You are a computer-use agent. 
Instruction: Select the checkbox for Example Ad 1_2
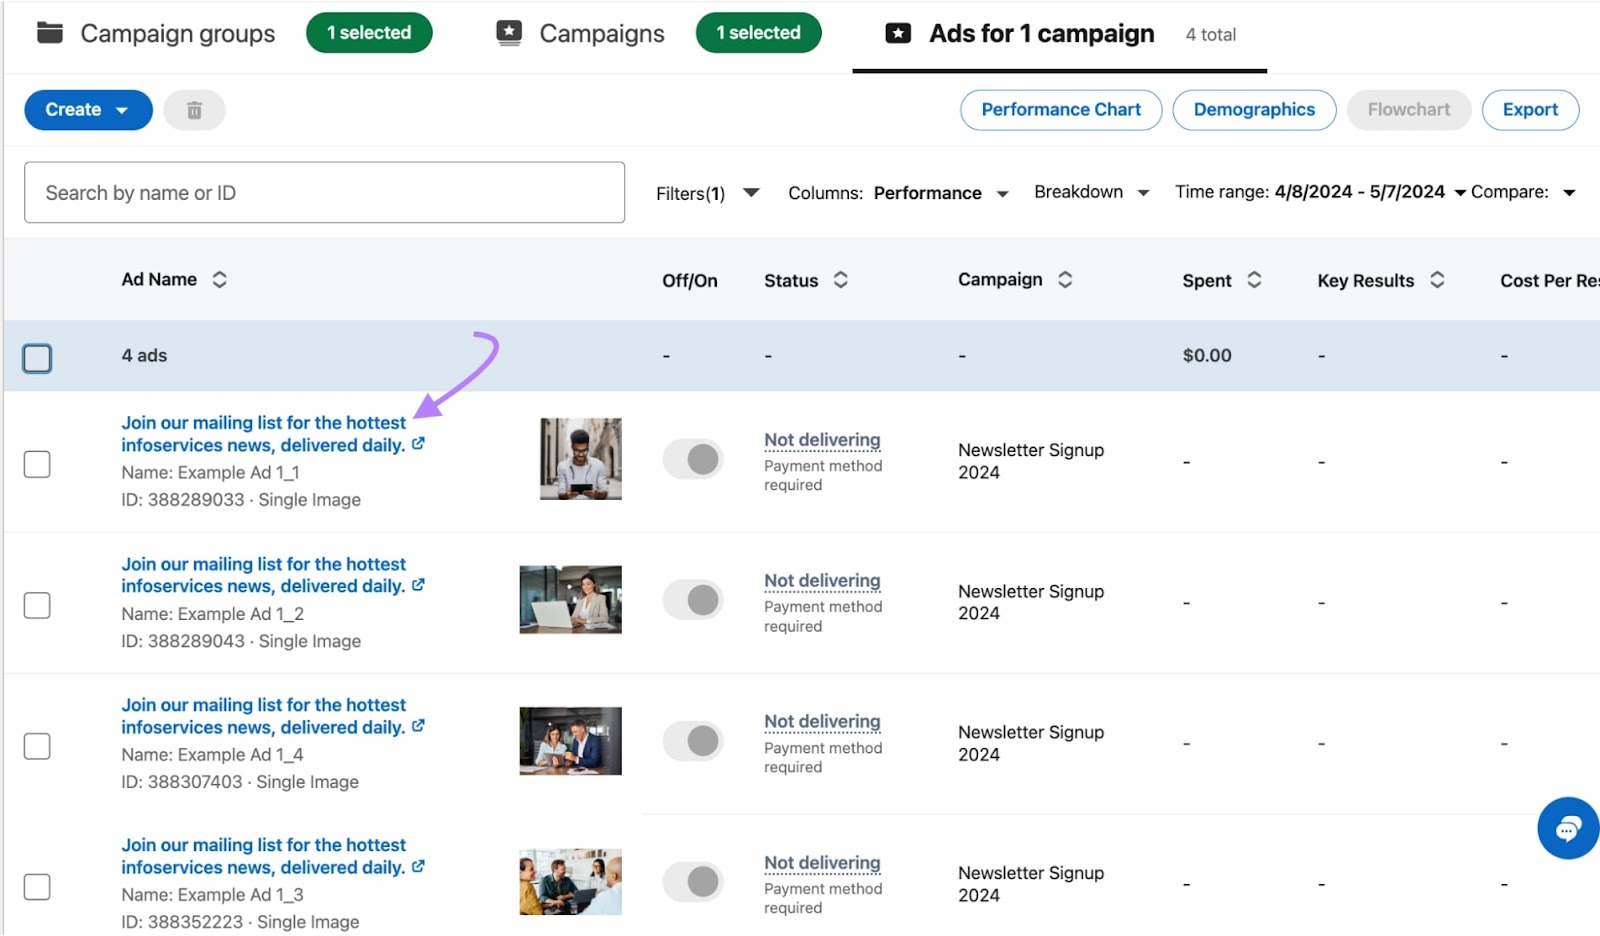coord(37,604)
